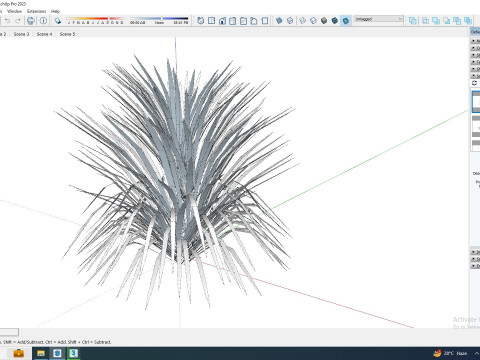Select the Hidden Line face style
Image resolution: width=480 pixels, height=360 pixels.
[313, 21]
